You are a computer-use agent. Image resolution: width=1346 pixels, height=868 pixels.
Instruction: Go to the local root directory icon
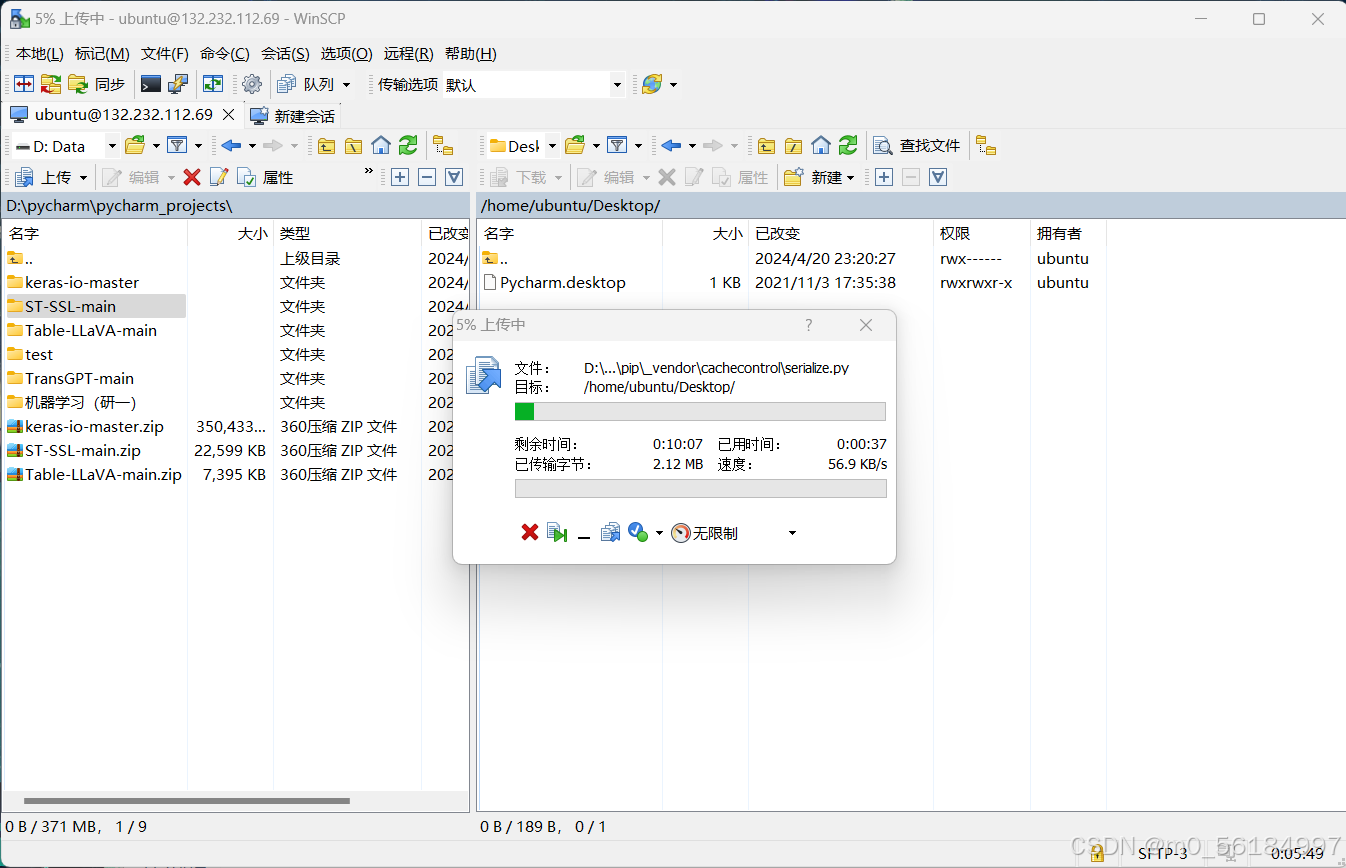(x=353, y=146)
